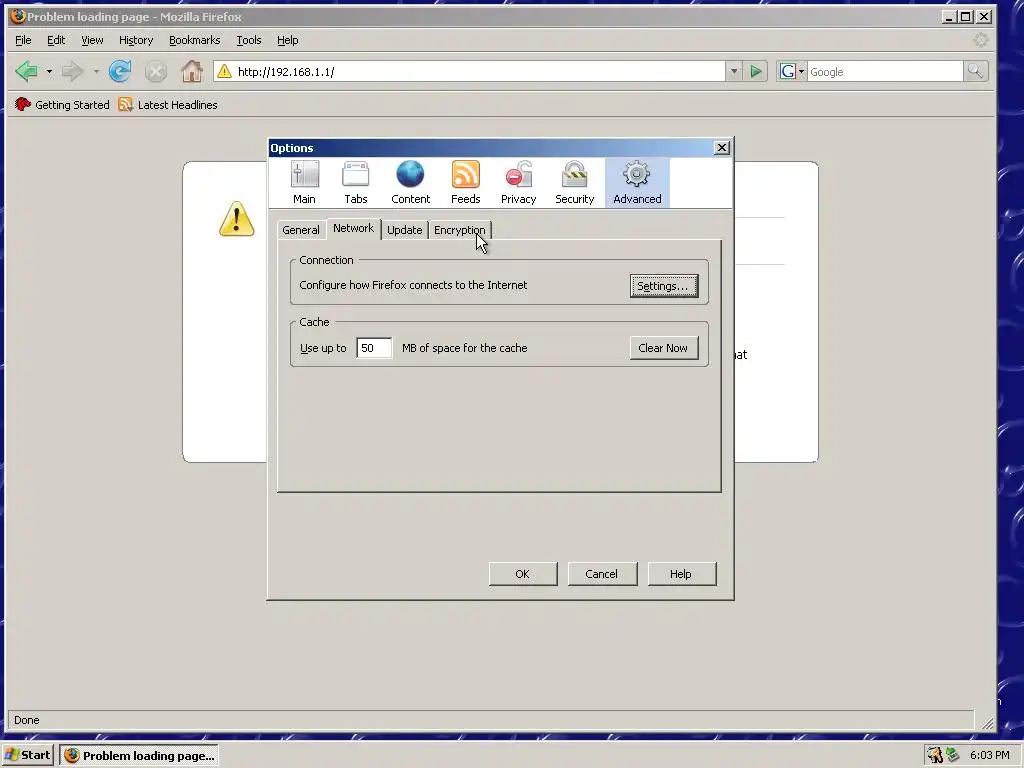
Task: Open the Security options panel
Action: (575, 183)
